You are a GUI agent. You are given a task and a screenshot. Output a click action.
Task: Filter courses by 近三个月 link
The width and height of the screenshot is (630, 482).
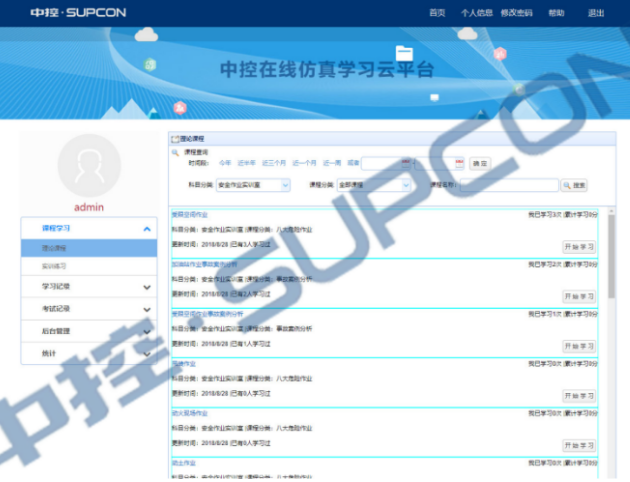point(274,163)
